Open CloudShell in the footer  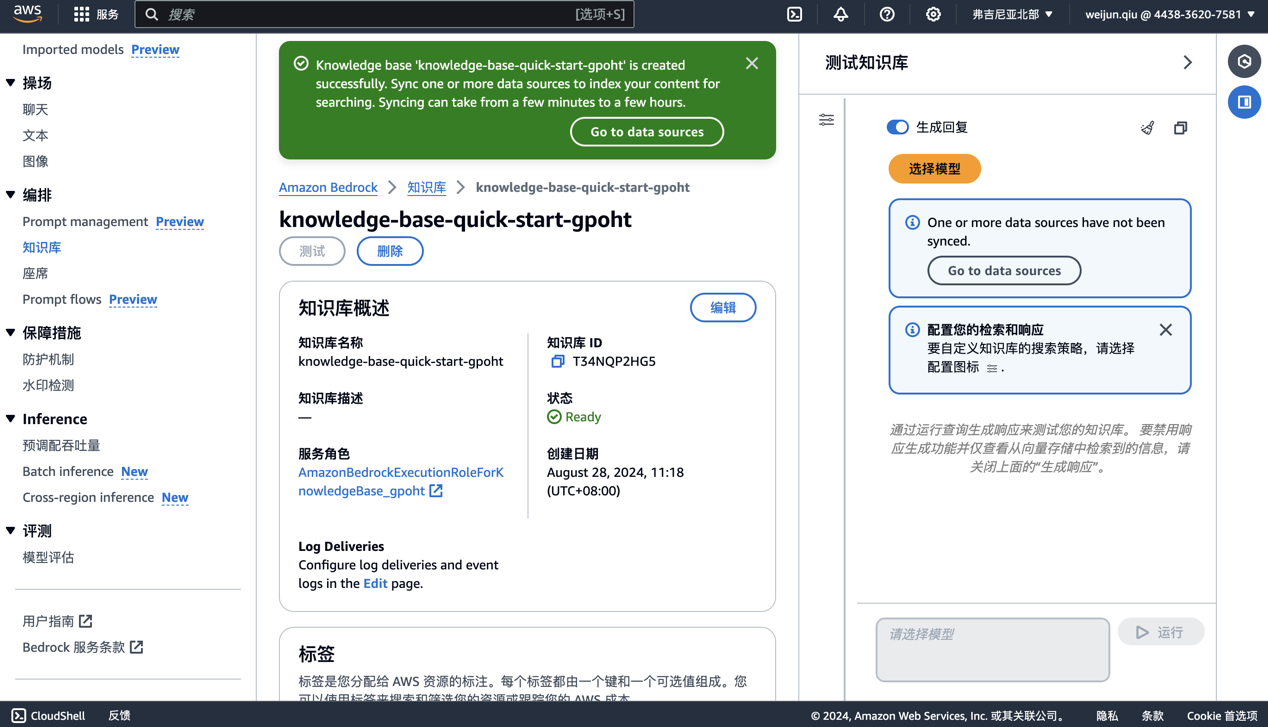[48, 715]
